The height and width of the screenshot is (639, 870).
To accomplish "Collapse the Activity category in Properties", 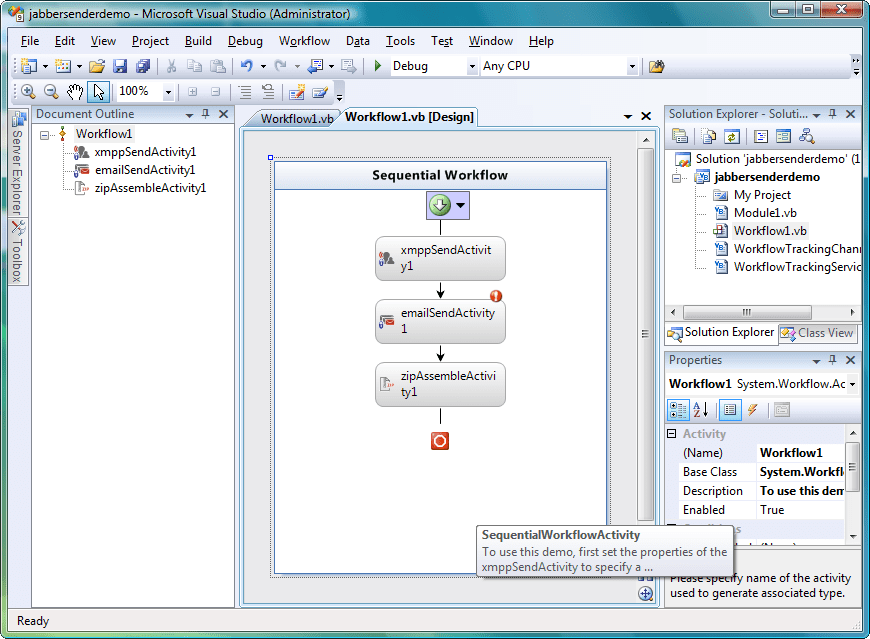I will [672, 434].
